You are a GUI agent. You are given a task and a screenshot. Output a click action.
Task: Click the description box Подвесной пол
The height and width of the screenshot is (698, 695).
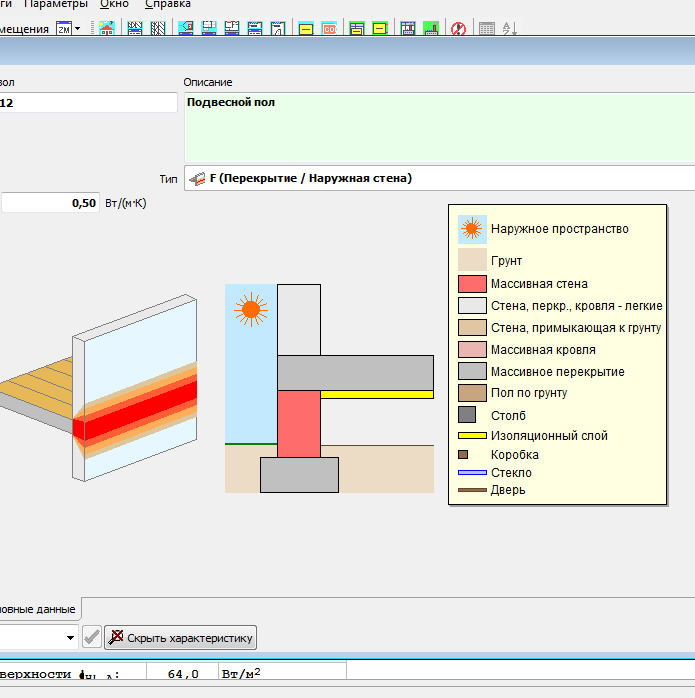point(439,127)
